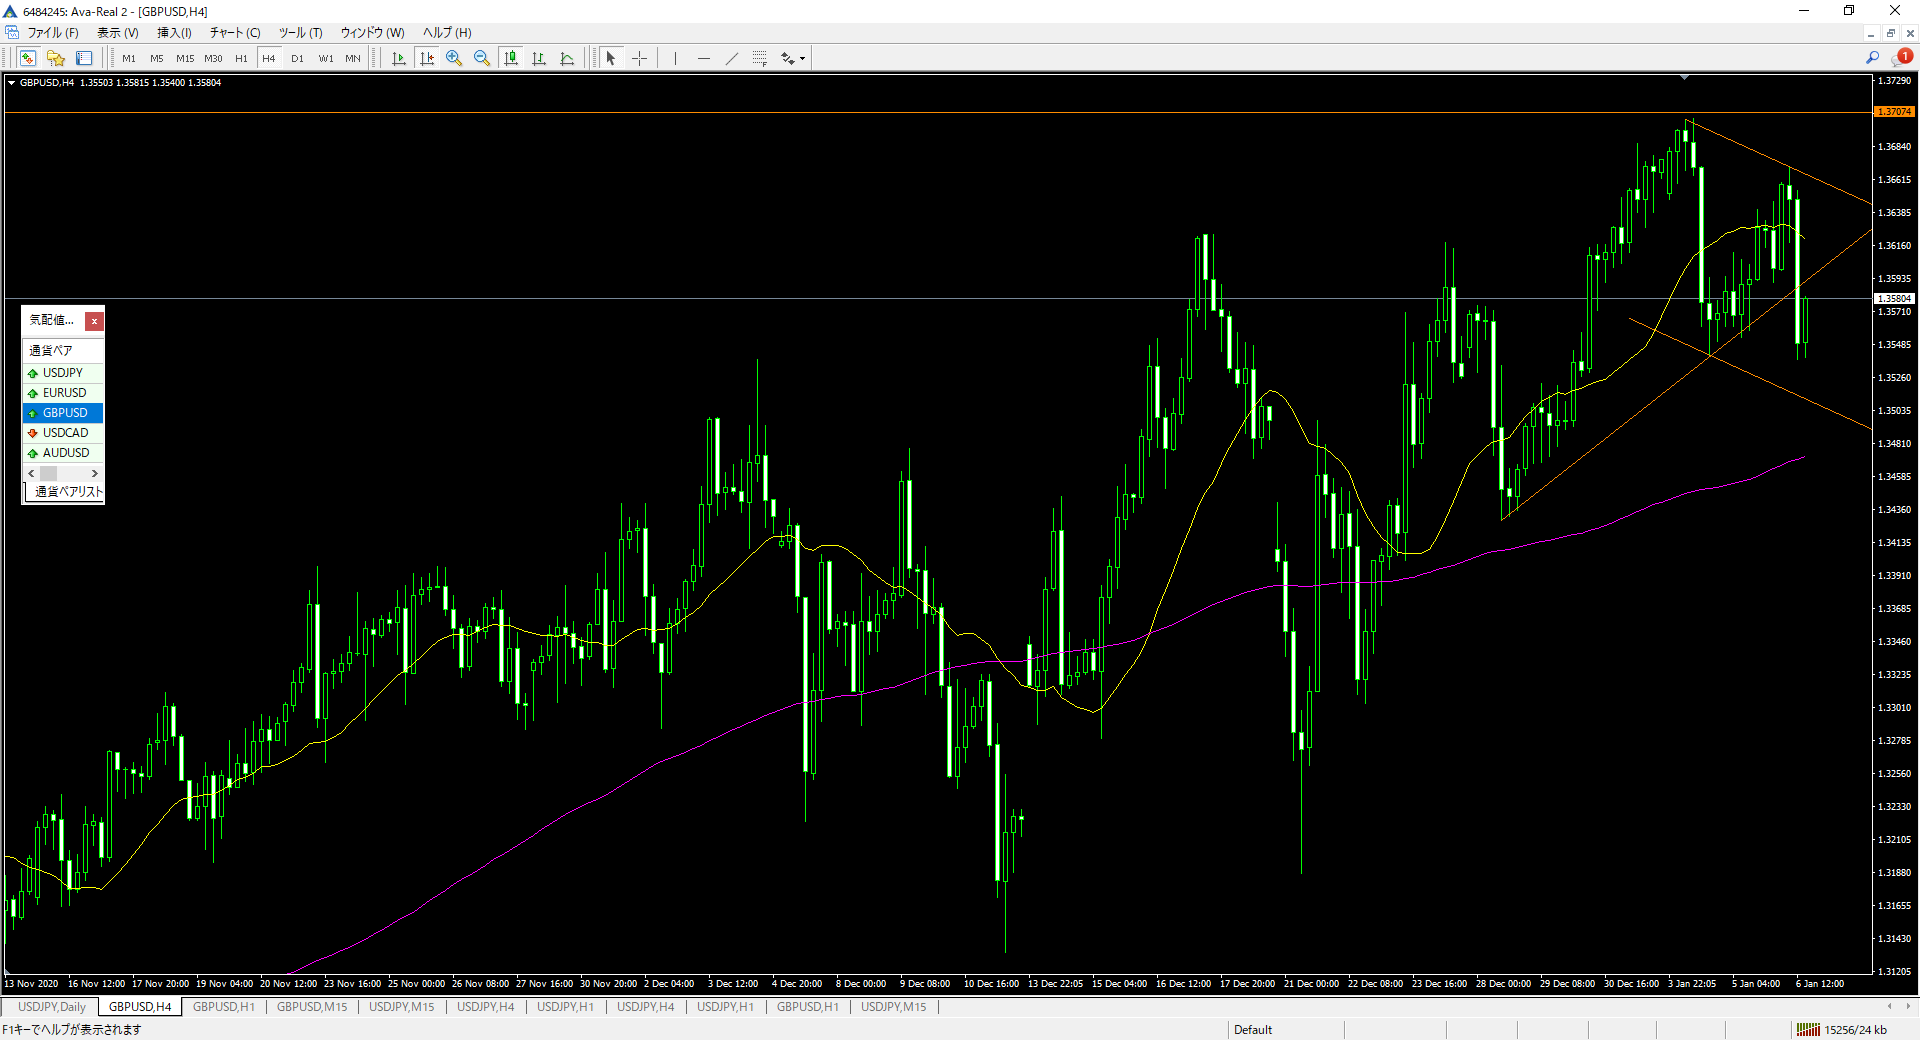
Task: Select AUDUSD in the quotes list
Action: coord(63,453)
